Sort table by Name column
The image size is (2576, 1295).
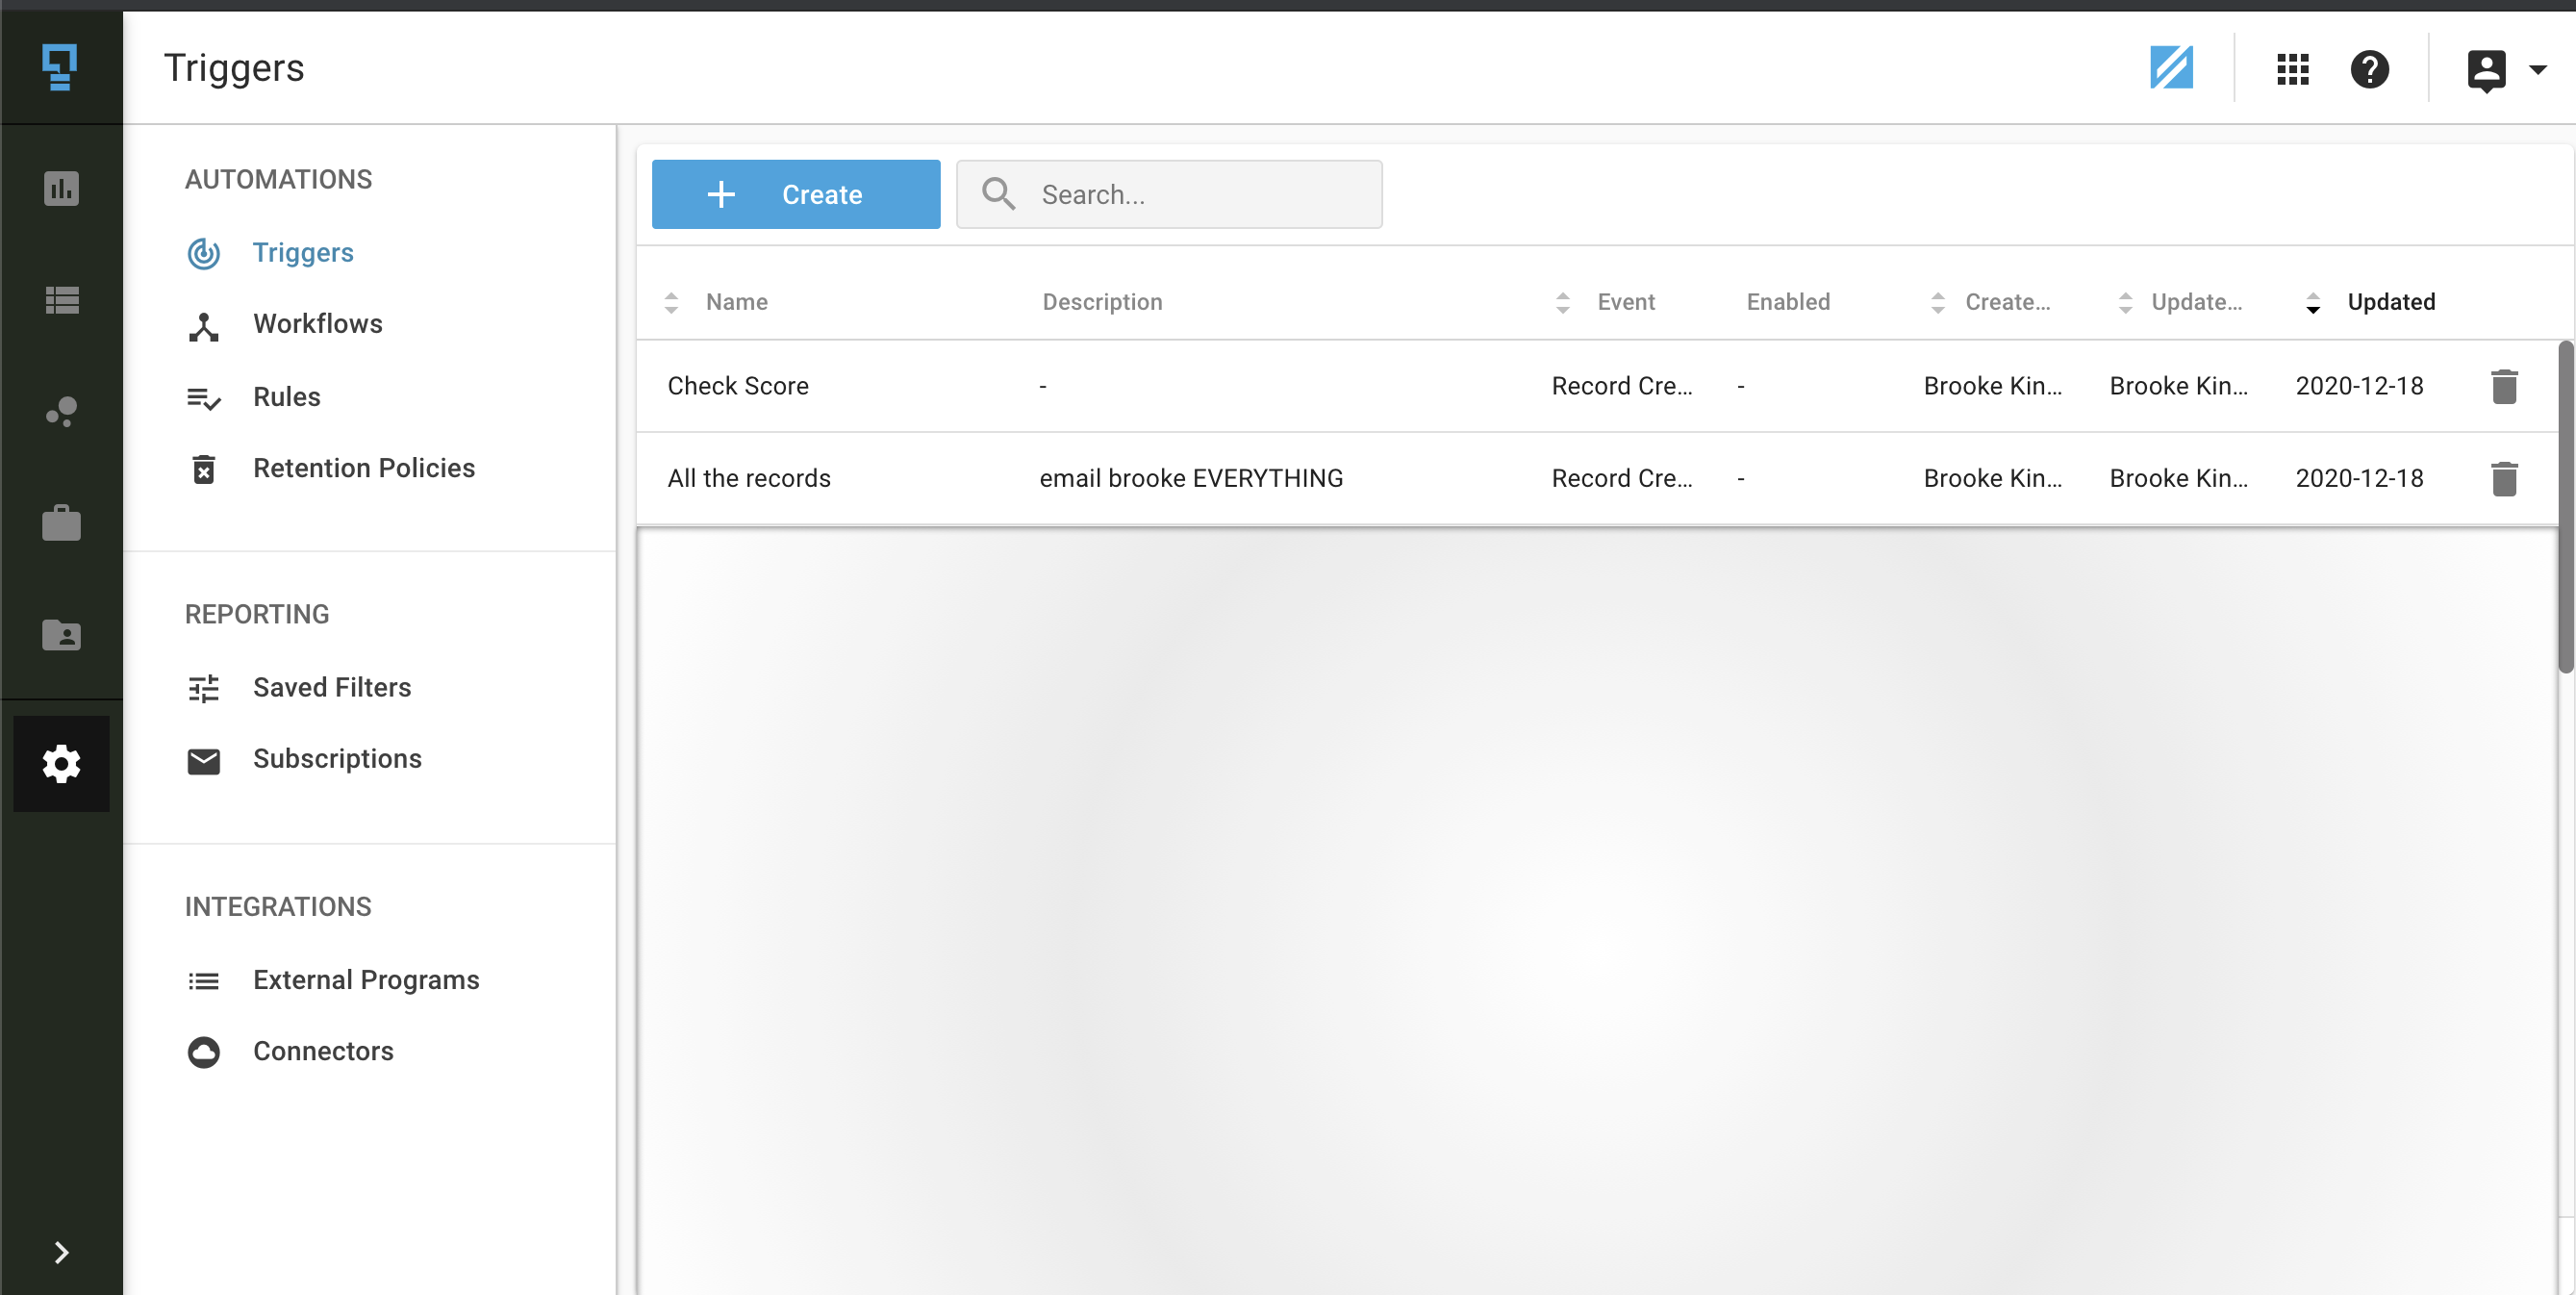tap(735, 302)
